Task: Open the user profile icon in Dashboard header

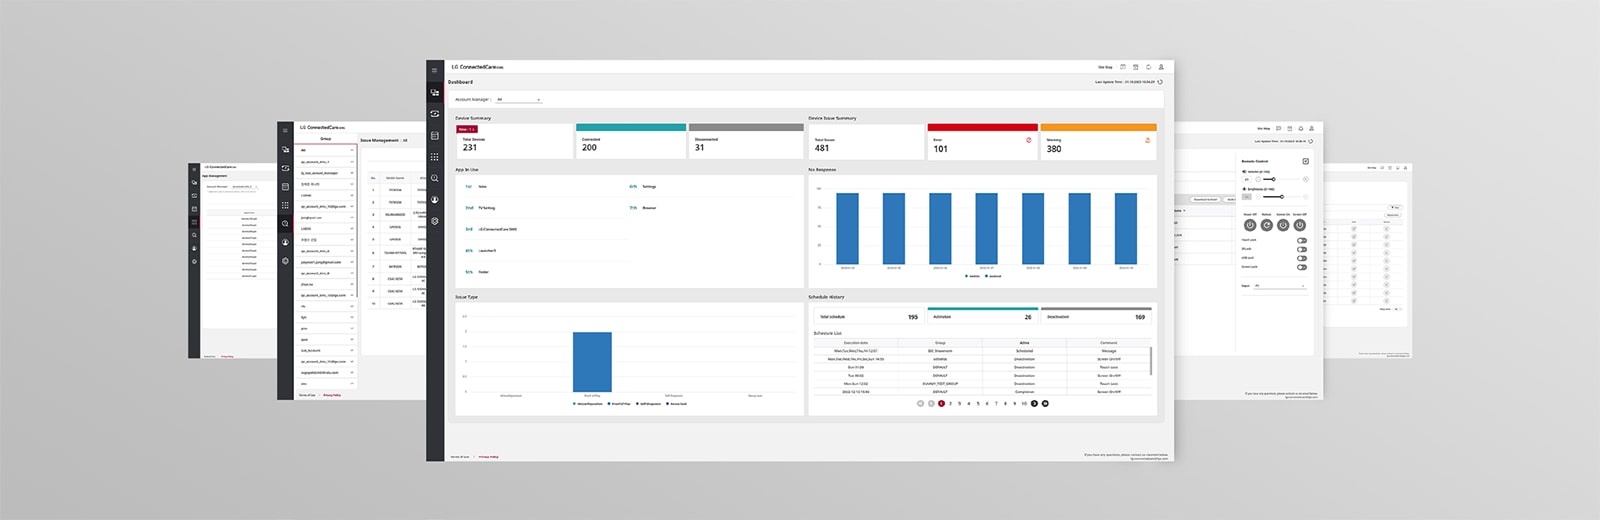Action: (x=1161, y=67)
